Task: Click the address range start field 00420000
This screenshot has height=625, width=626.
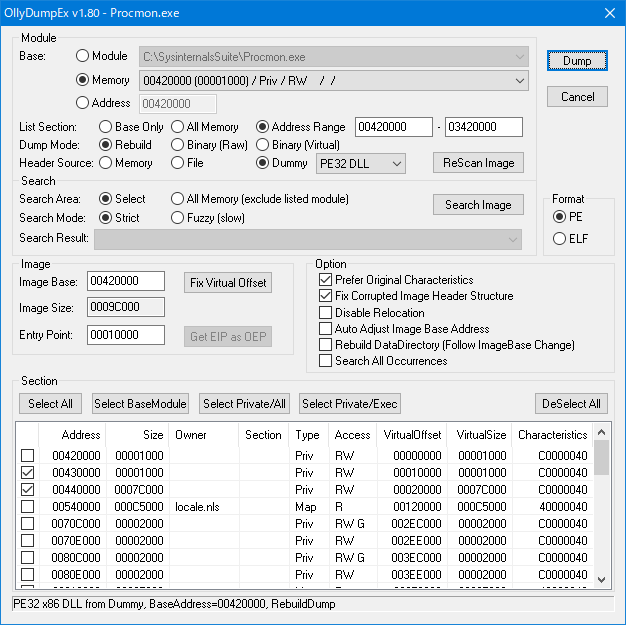Action: [394, 127]
